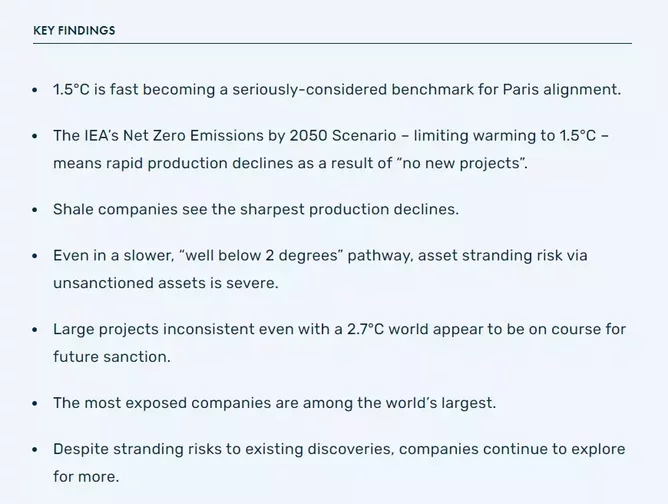Screen dimensions: 668x504
Task: Click "The most exposed companies" sentence
Action: point(274,403)
